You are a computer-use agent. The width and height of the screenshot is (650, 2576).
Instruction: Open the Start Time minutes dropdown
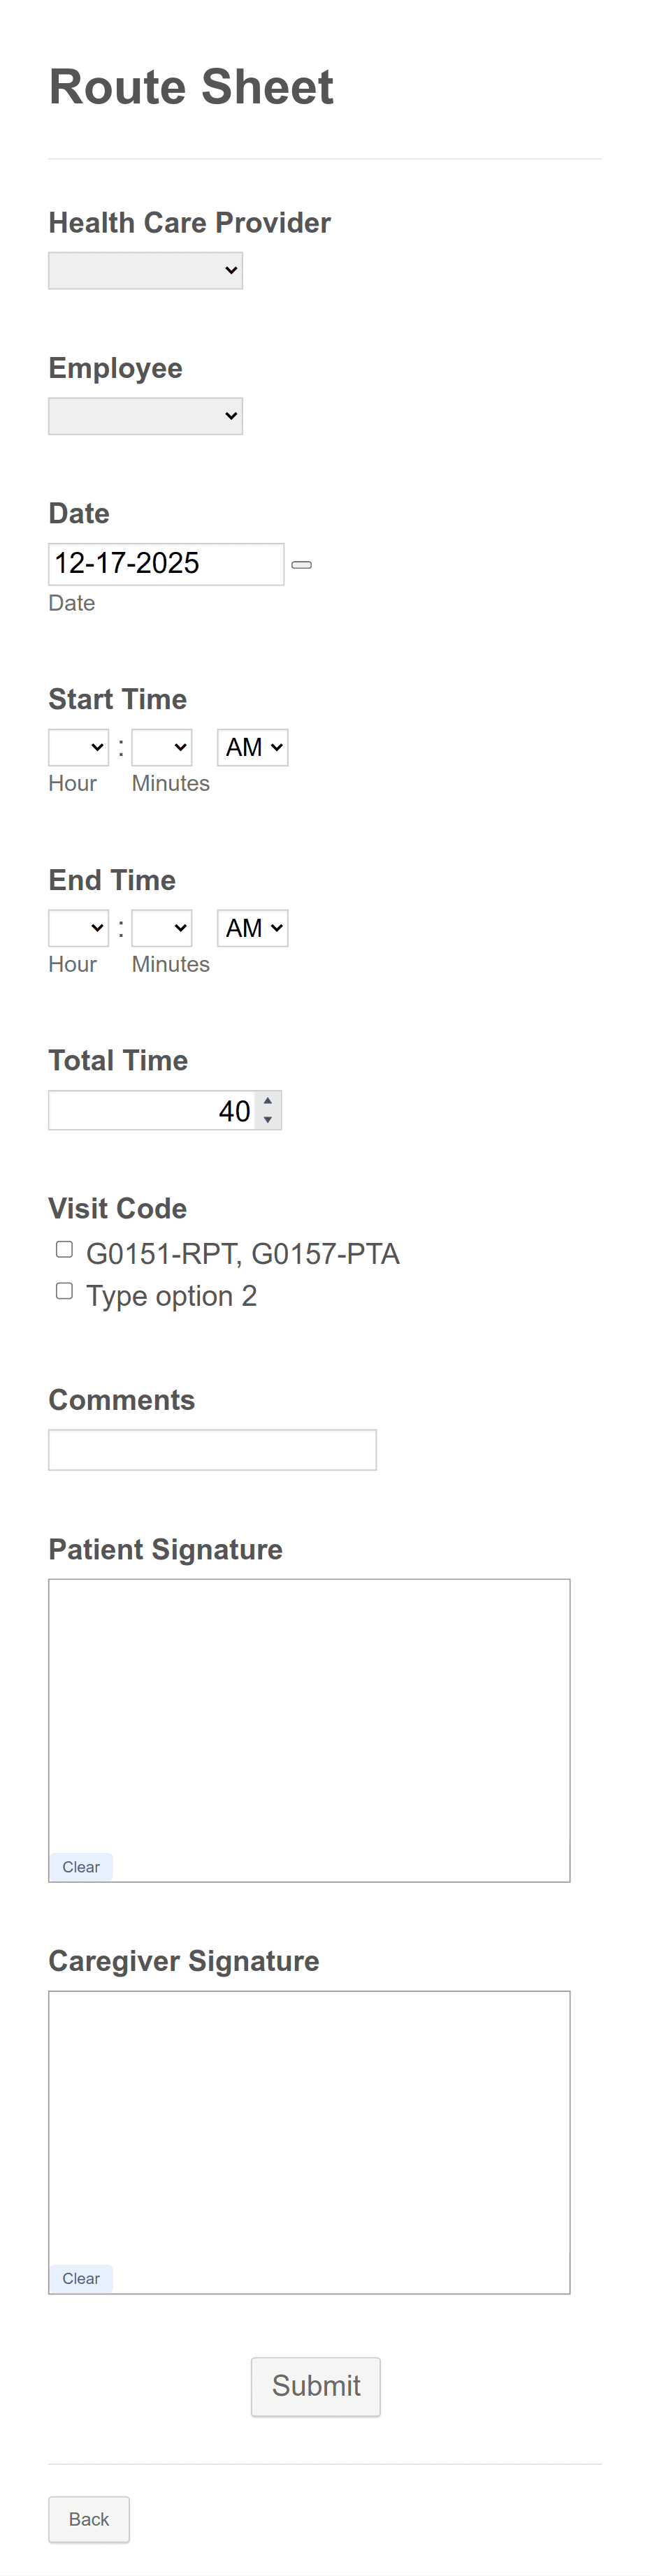(161, 747)
